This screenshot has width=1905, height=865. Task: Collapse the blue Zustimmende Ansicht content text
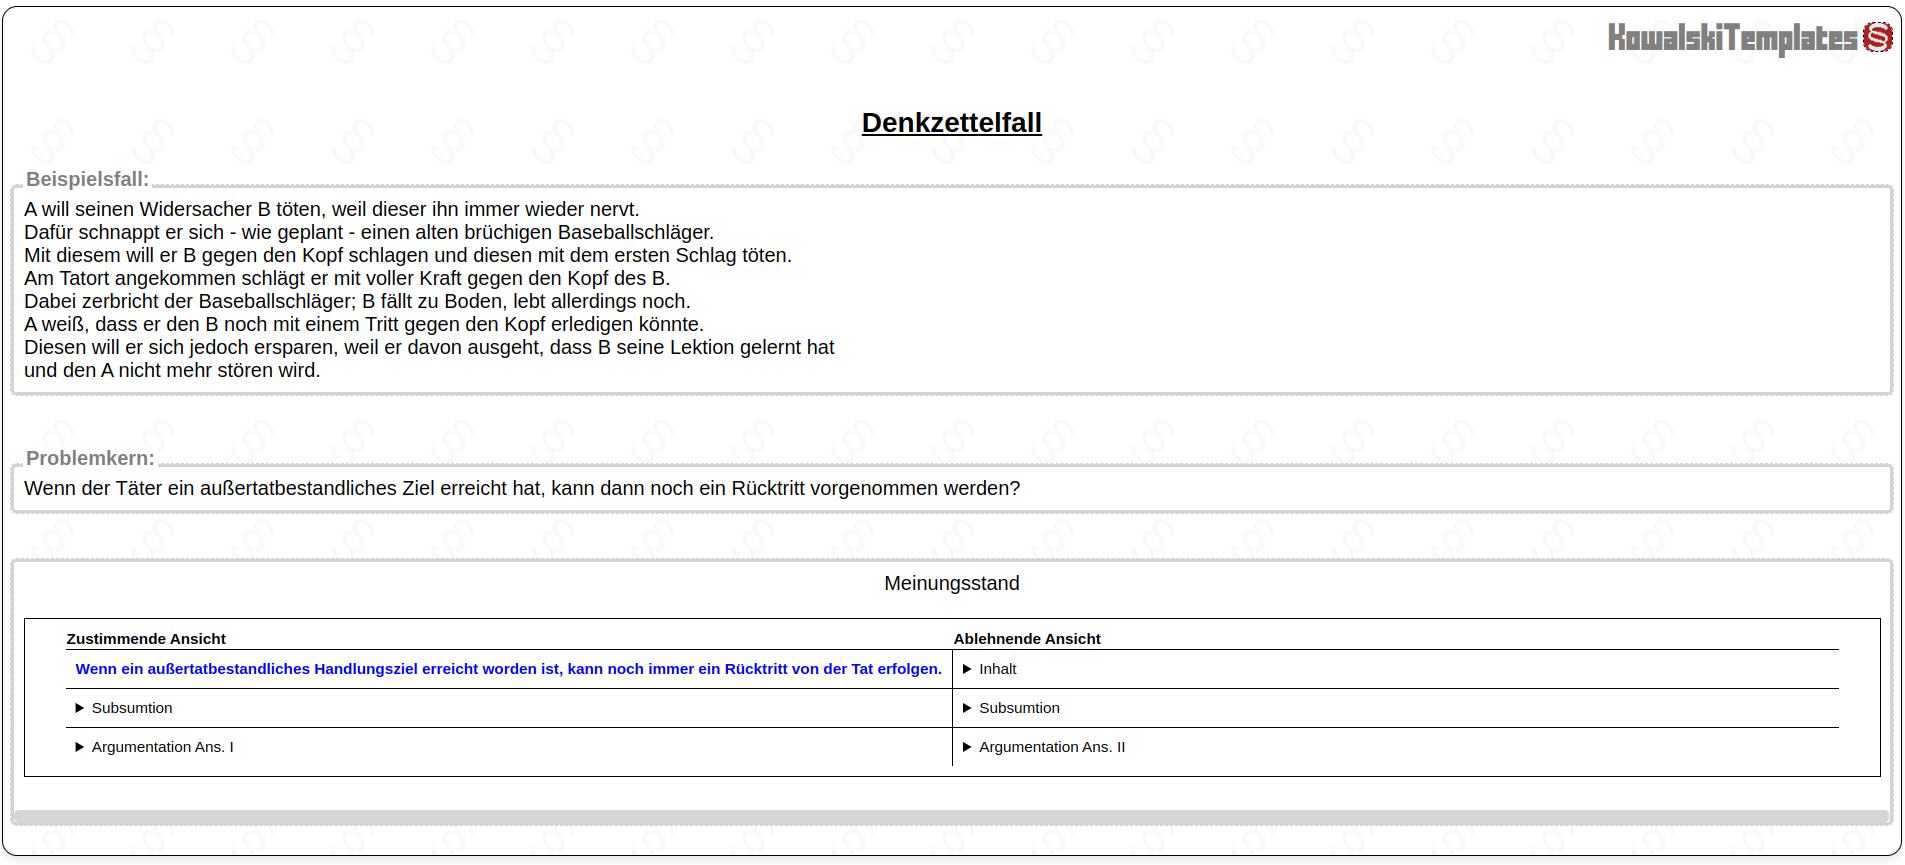(x=508, y=669)
